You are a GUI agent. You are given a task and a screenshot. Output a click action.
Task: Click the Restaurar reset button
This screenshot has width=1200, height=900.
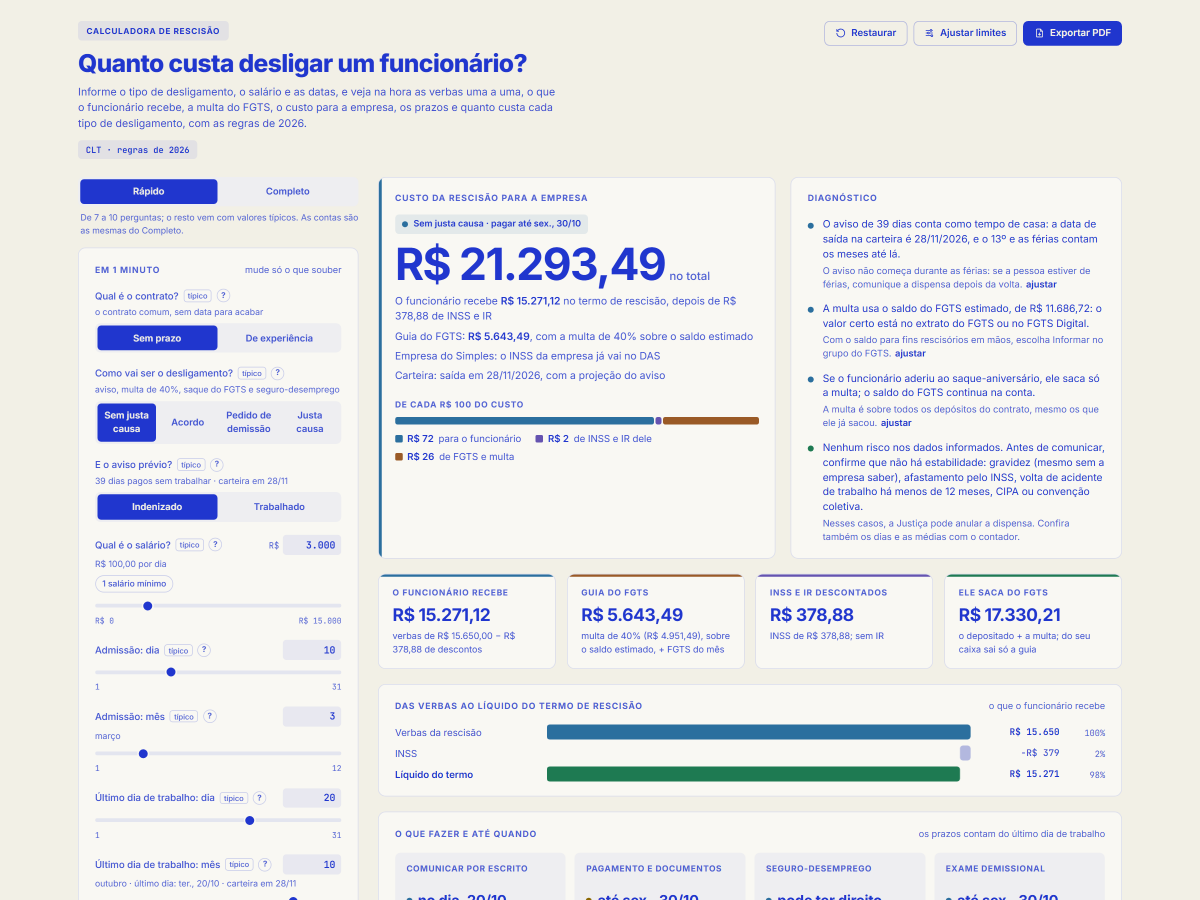pyautogui.click(x=866, y=33)
